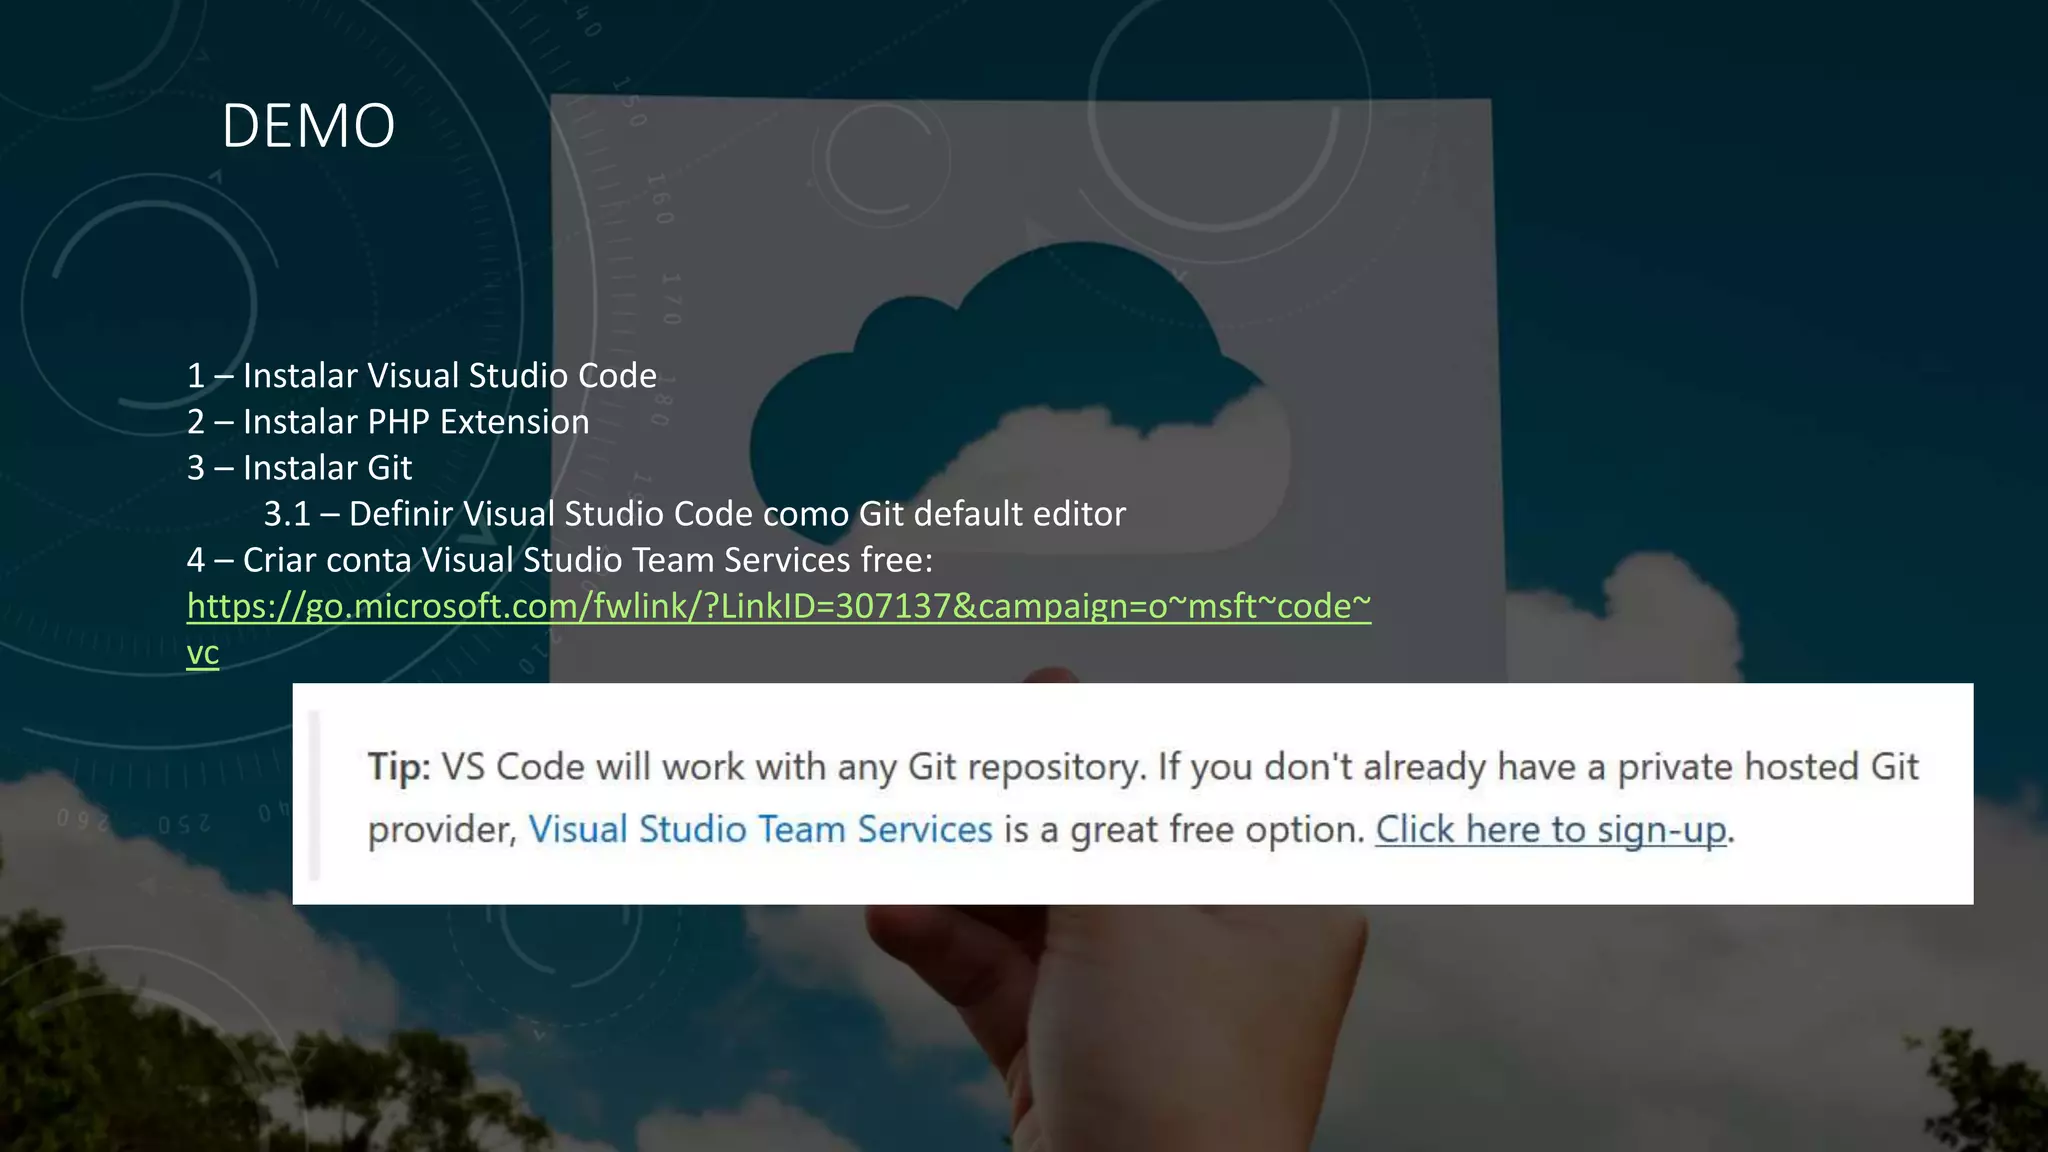Click the bold 'Tip:' label
Image resolution: width=2048 pixels, height=1152 pixels.
pyautogui.click(x=399, y=767)
